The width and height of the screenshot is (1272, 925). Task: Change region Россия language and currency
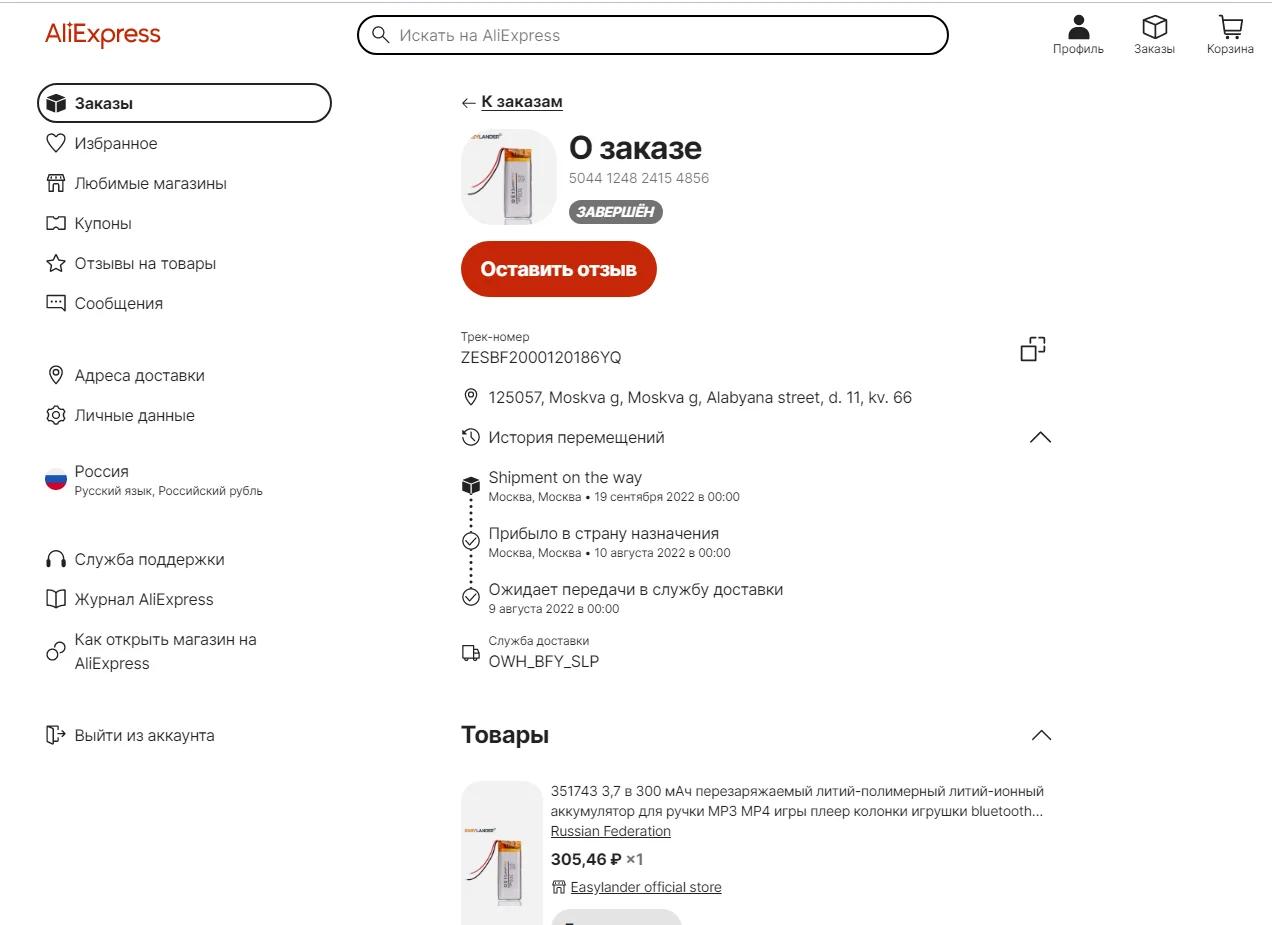click(x=154, y=480)
